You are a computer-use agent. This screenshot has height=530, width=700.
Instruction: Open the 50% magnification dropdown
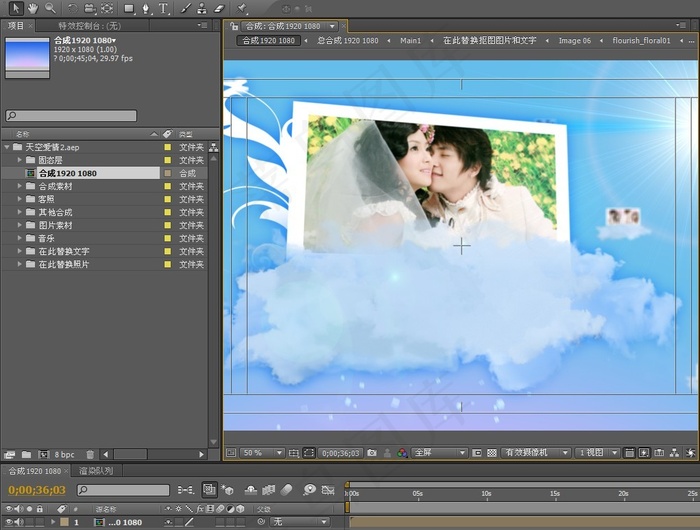pos(262,453)
